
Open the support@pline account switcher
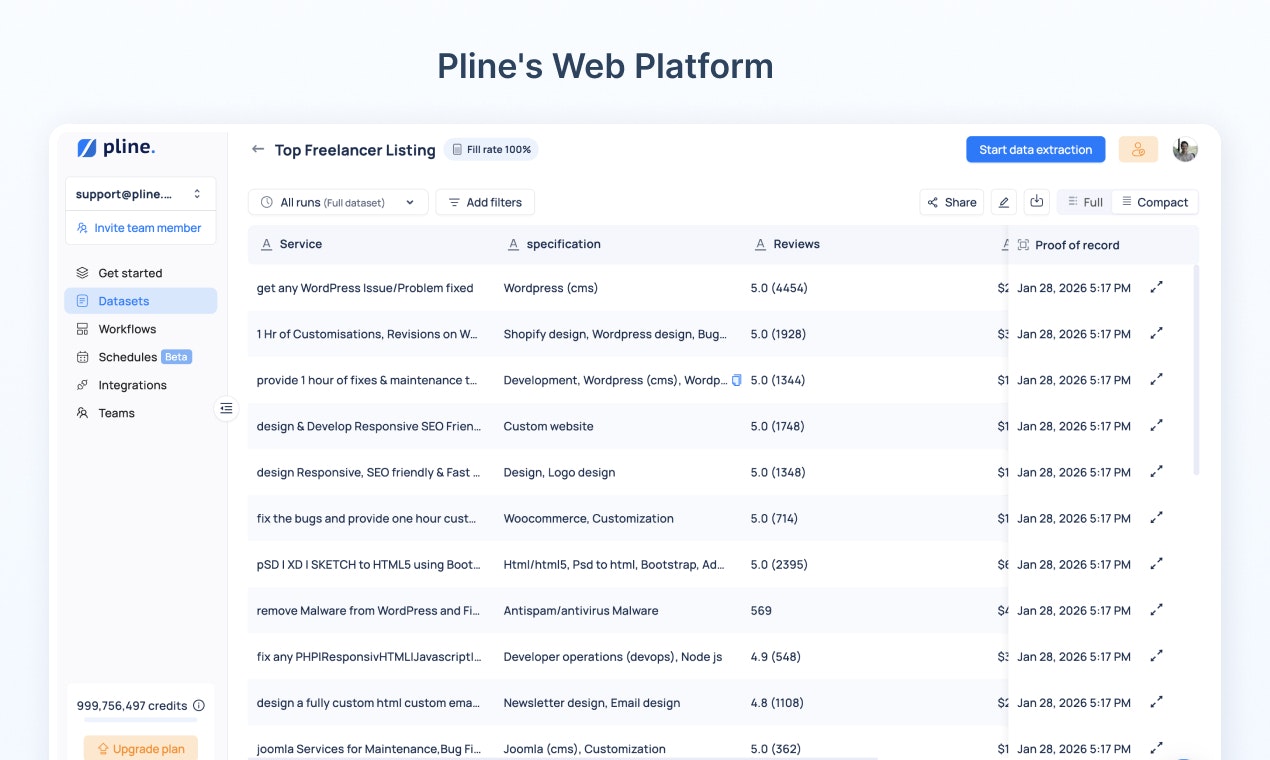(140, 193)
